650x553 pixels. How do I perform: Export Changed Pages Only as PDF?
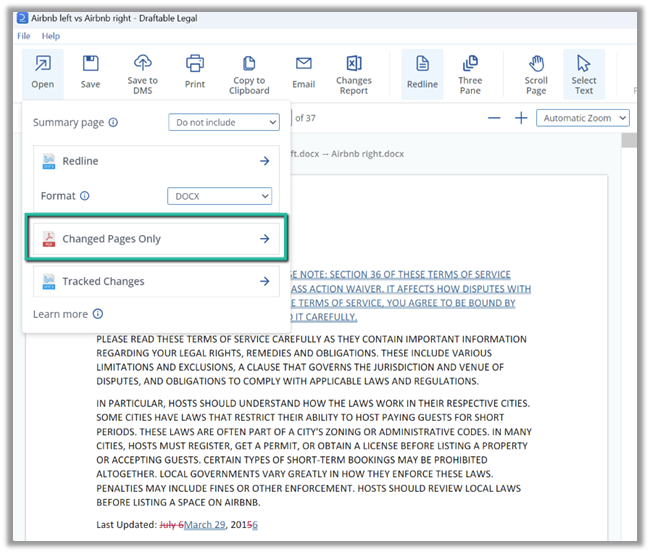tap(156, 239)
